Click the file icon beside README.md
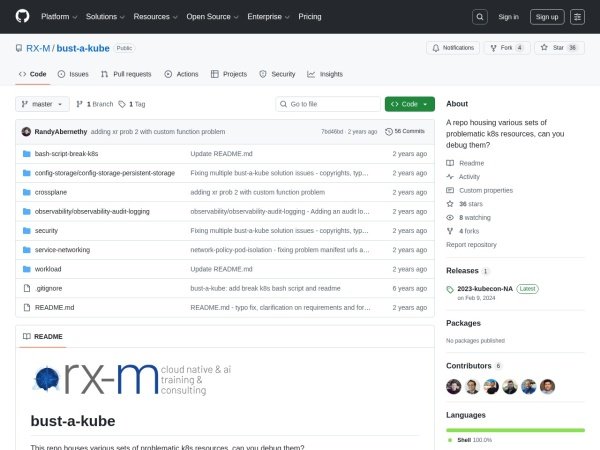Viewport: 600px width, 450px height. point(27,307)
